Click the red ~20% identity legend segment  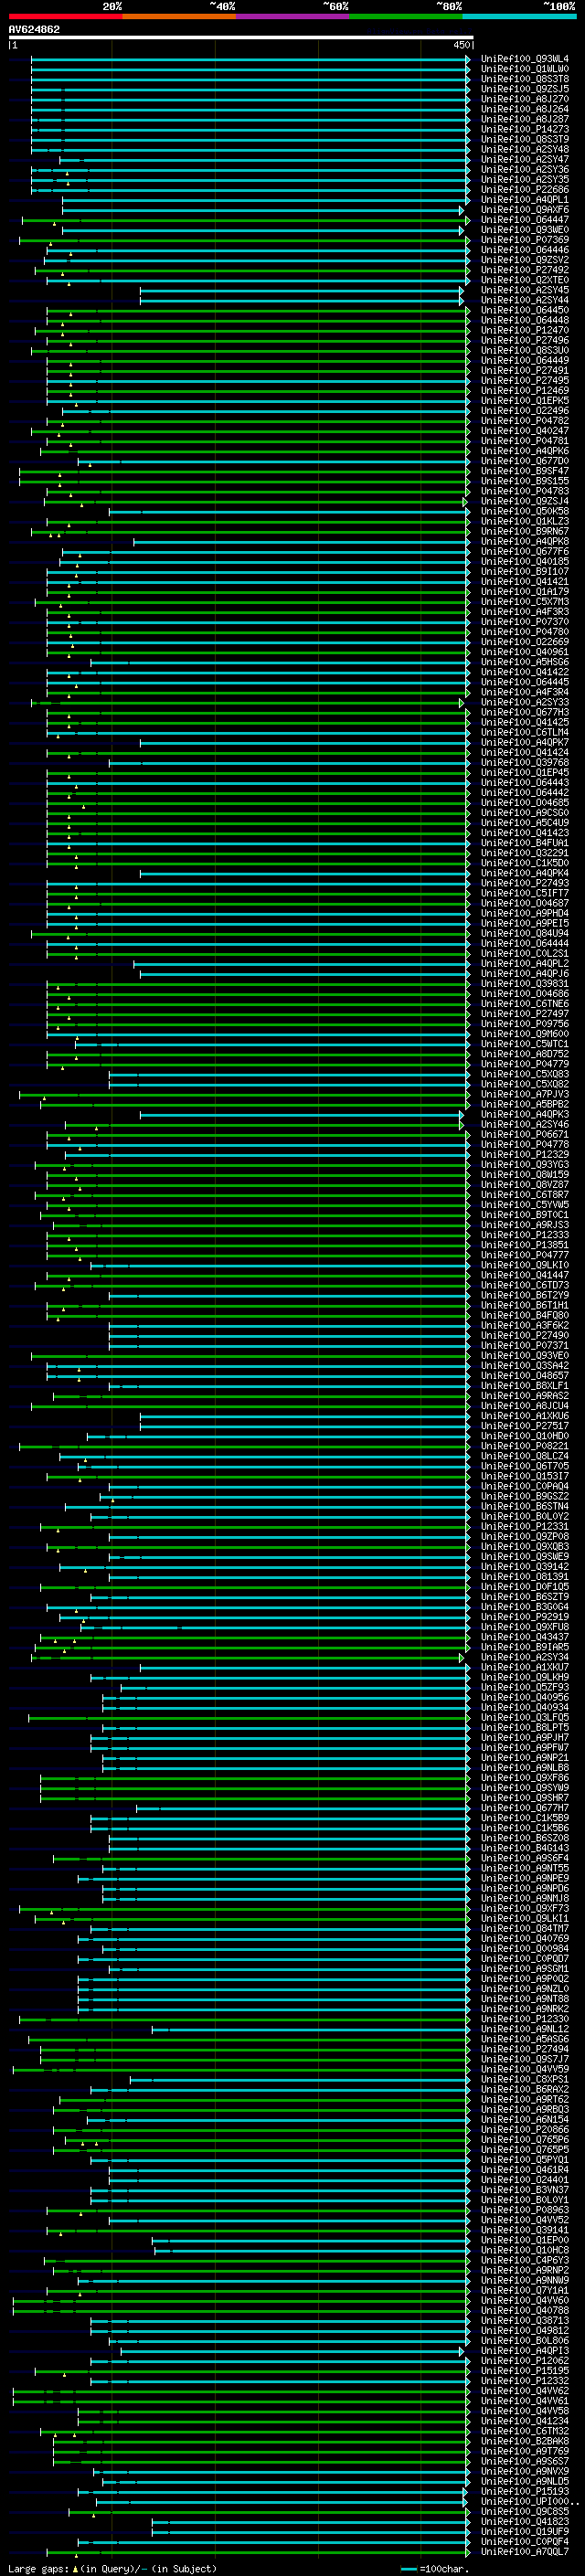pyautogui.click(x=65, y=16)
